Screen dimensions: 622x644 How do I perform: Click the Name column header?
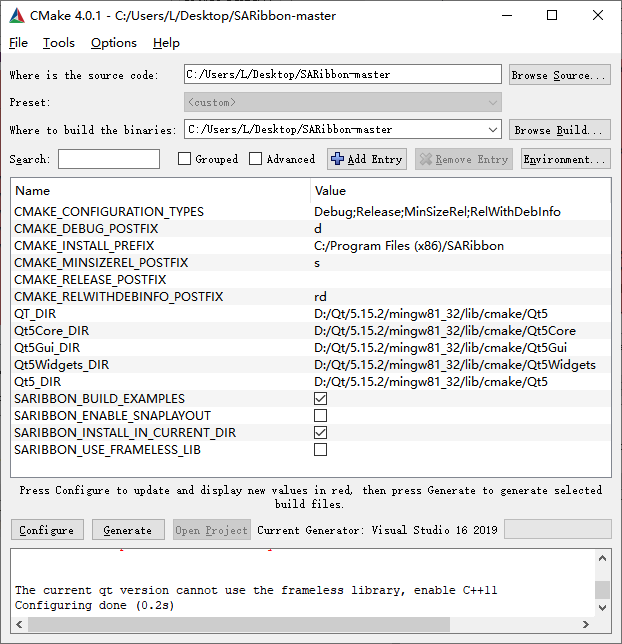pos(33,191)
